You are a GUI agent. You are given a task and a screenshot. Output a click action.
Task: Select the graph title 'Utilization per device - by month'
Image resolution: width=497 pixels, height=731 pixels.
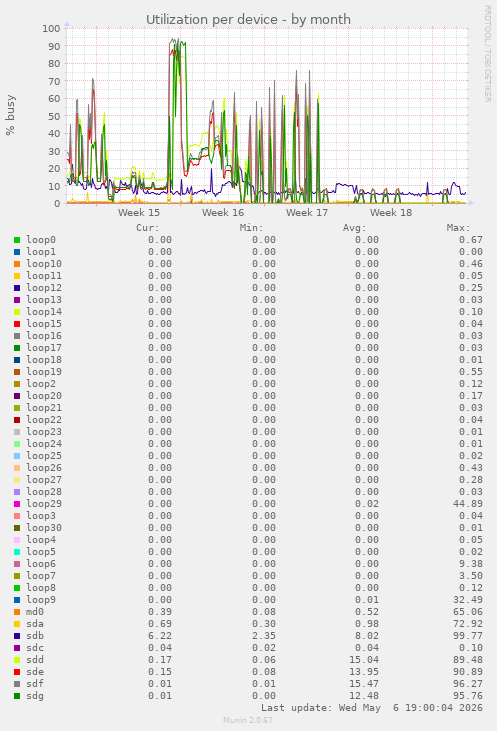coord(248,20)
